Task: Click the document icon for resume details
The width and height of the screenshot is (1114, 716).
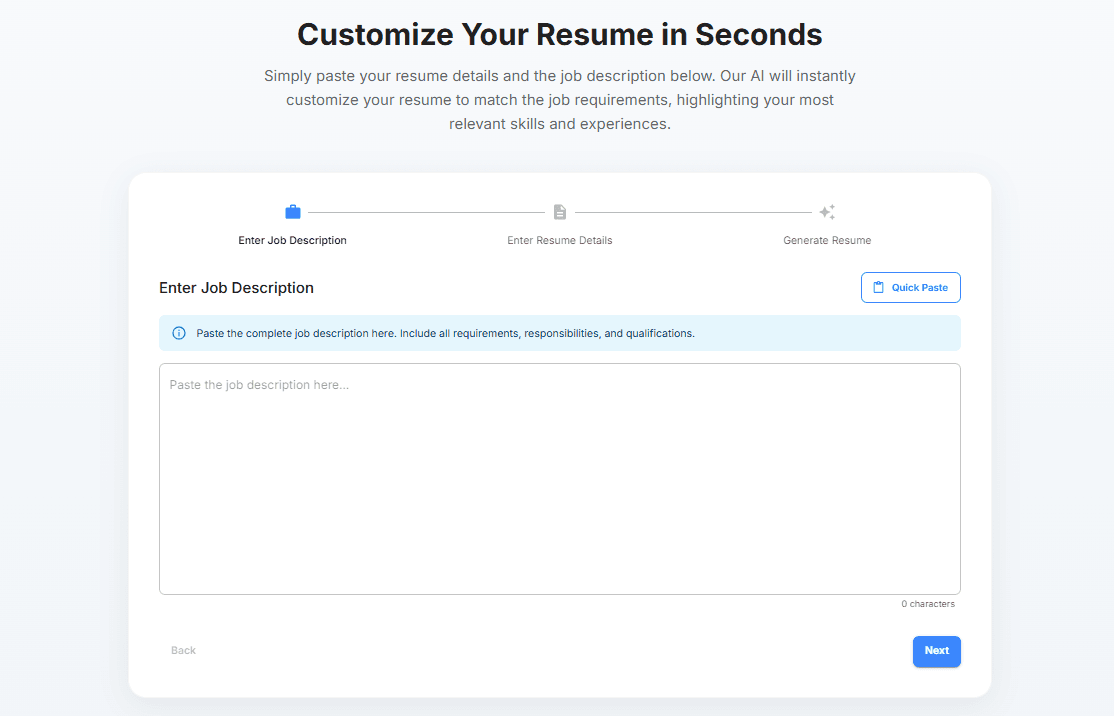Action: pyautogui.click(x=560, y=212)
